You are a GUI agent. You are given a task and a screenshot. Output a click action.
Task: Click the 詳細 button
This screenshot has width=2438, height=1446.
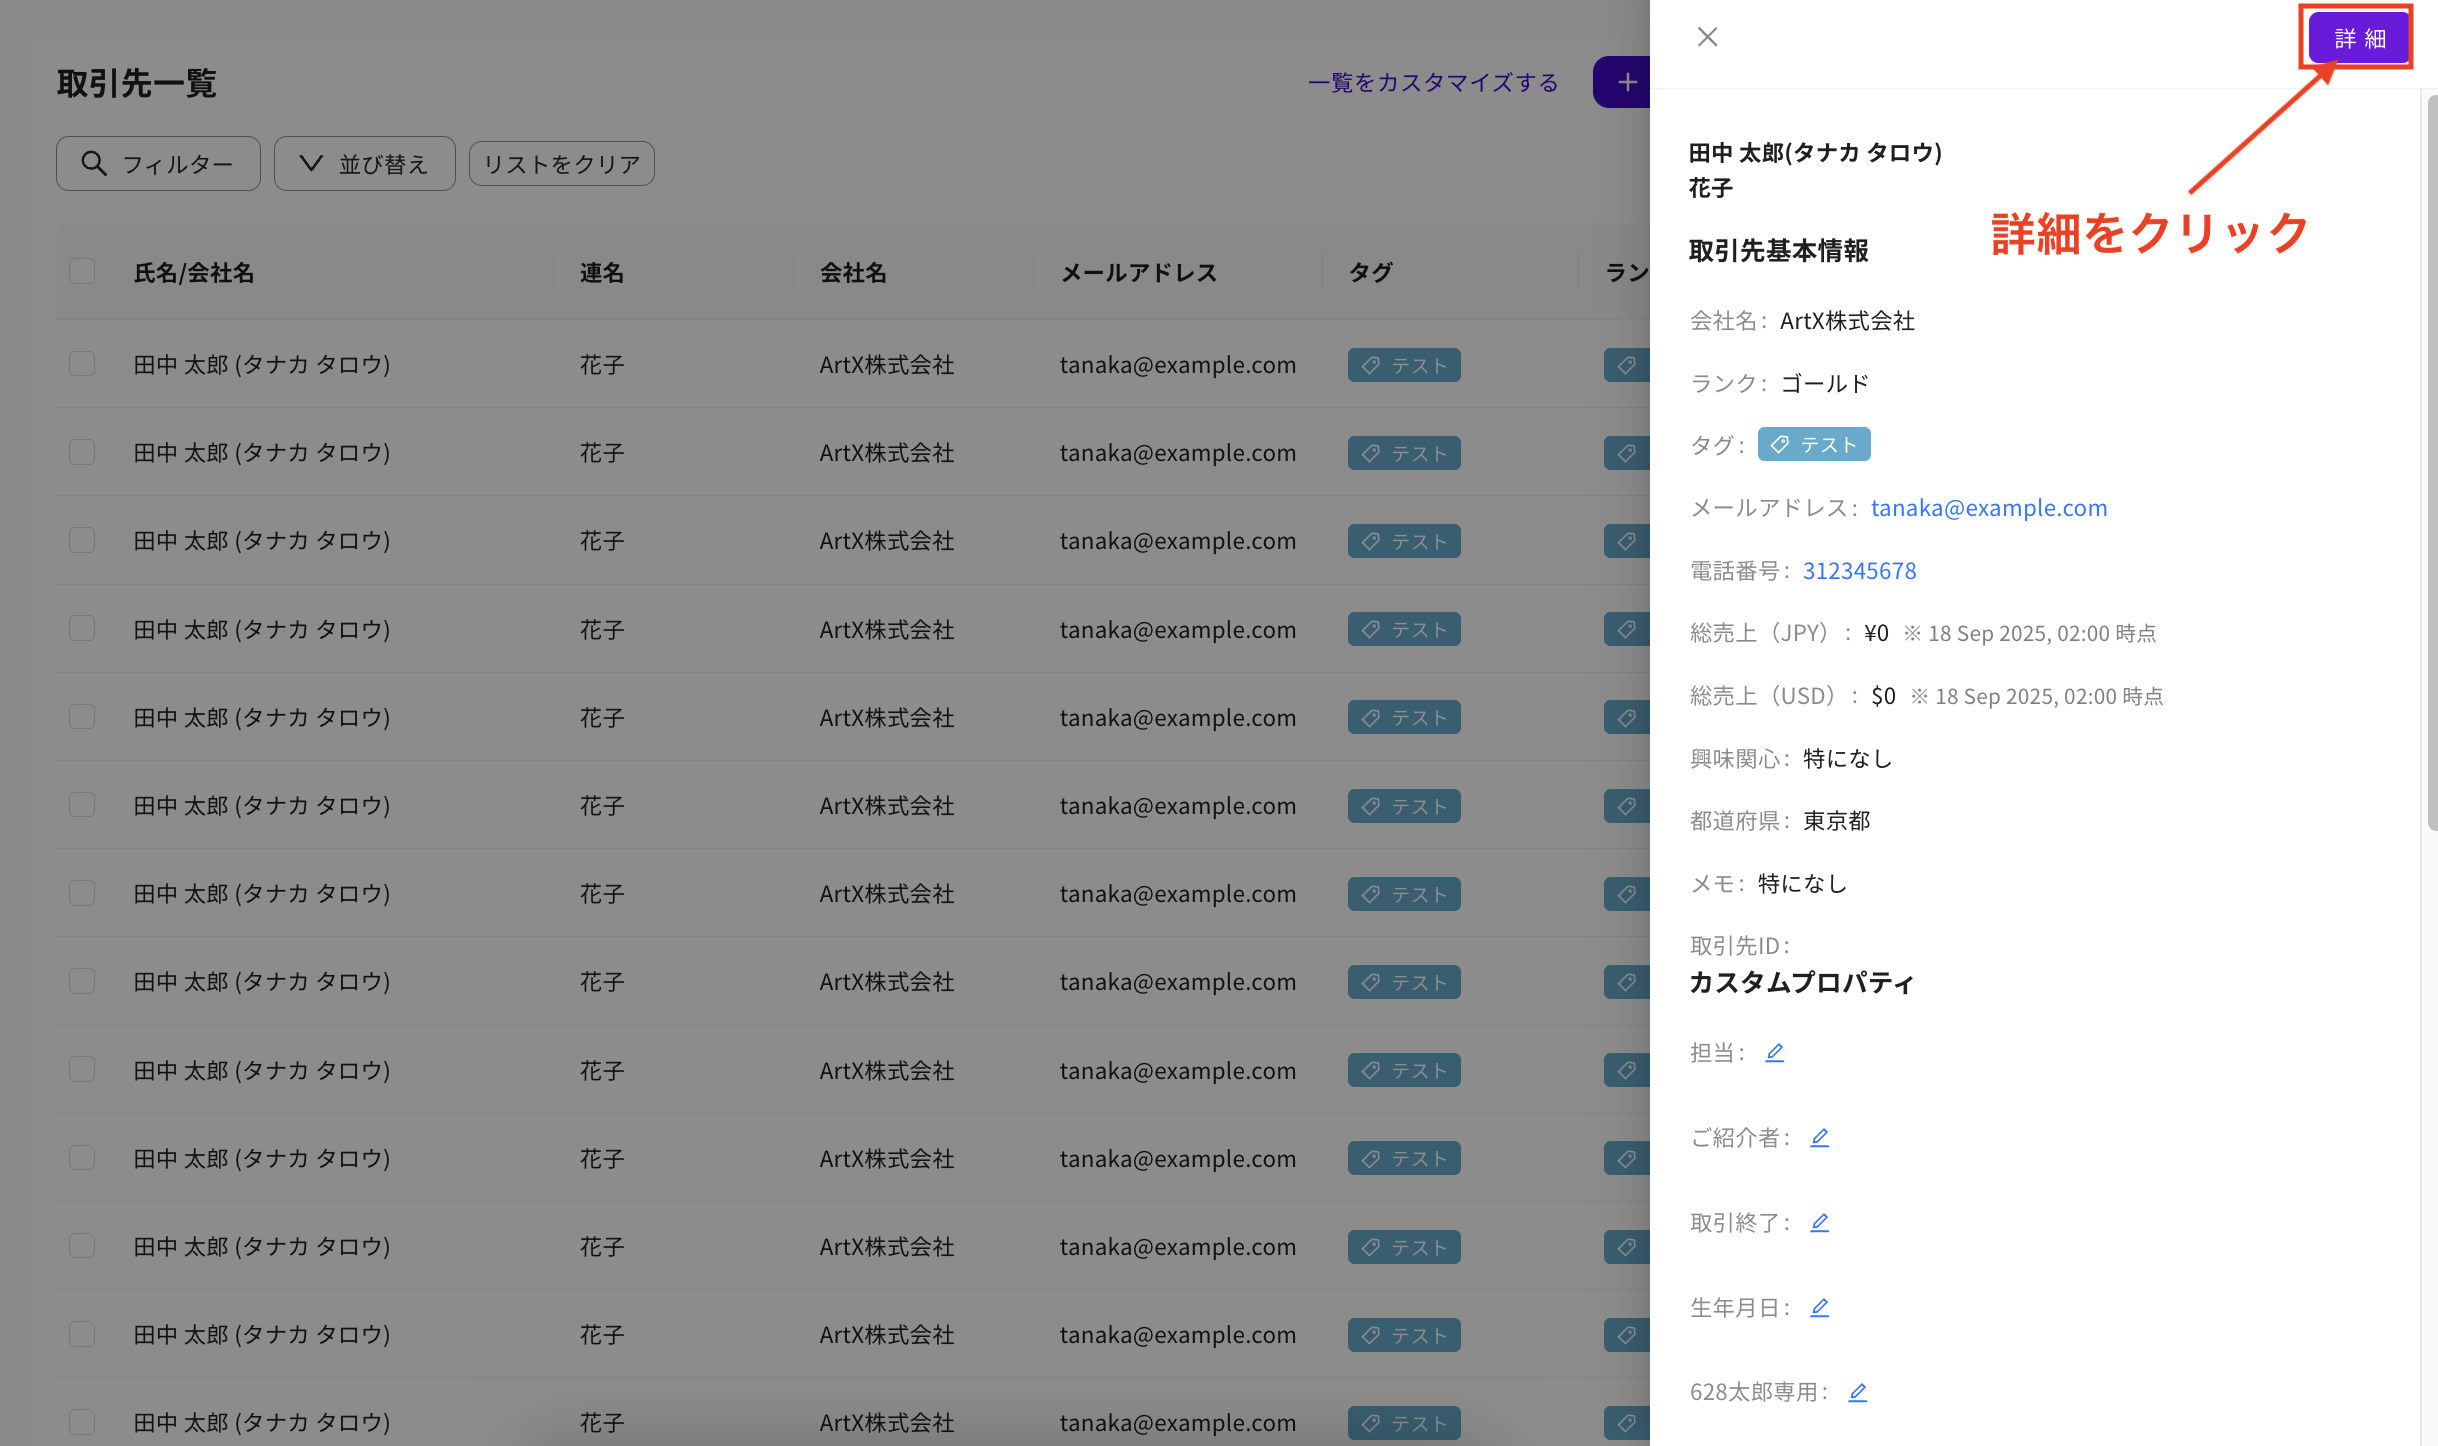[x=2357, y=37]
